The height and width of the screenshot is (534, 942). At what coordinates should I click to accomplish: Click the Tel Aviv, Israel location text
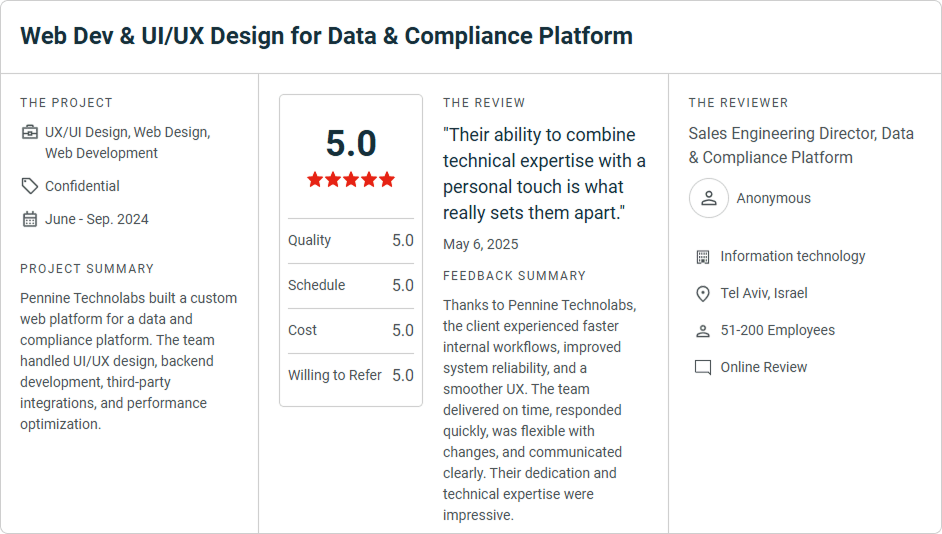(763, 294)
